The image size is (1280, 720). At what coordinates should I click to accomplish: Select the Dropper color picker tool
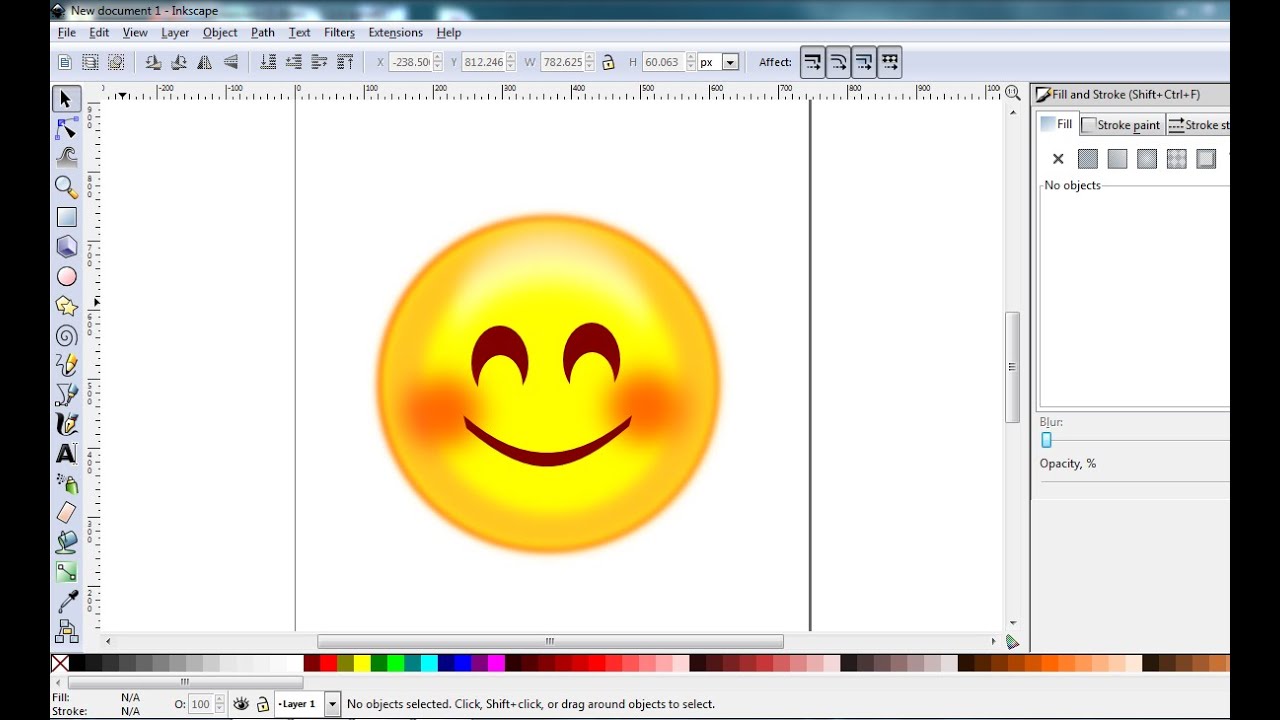[x=66, y=601]
